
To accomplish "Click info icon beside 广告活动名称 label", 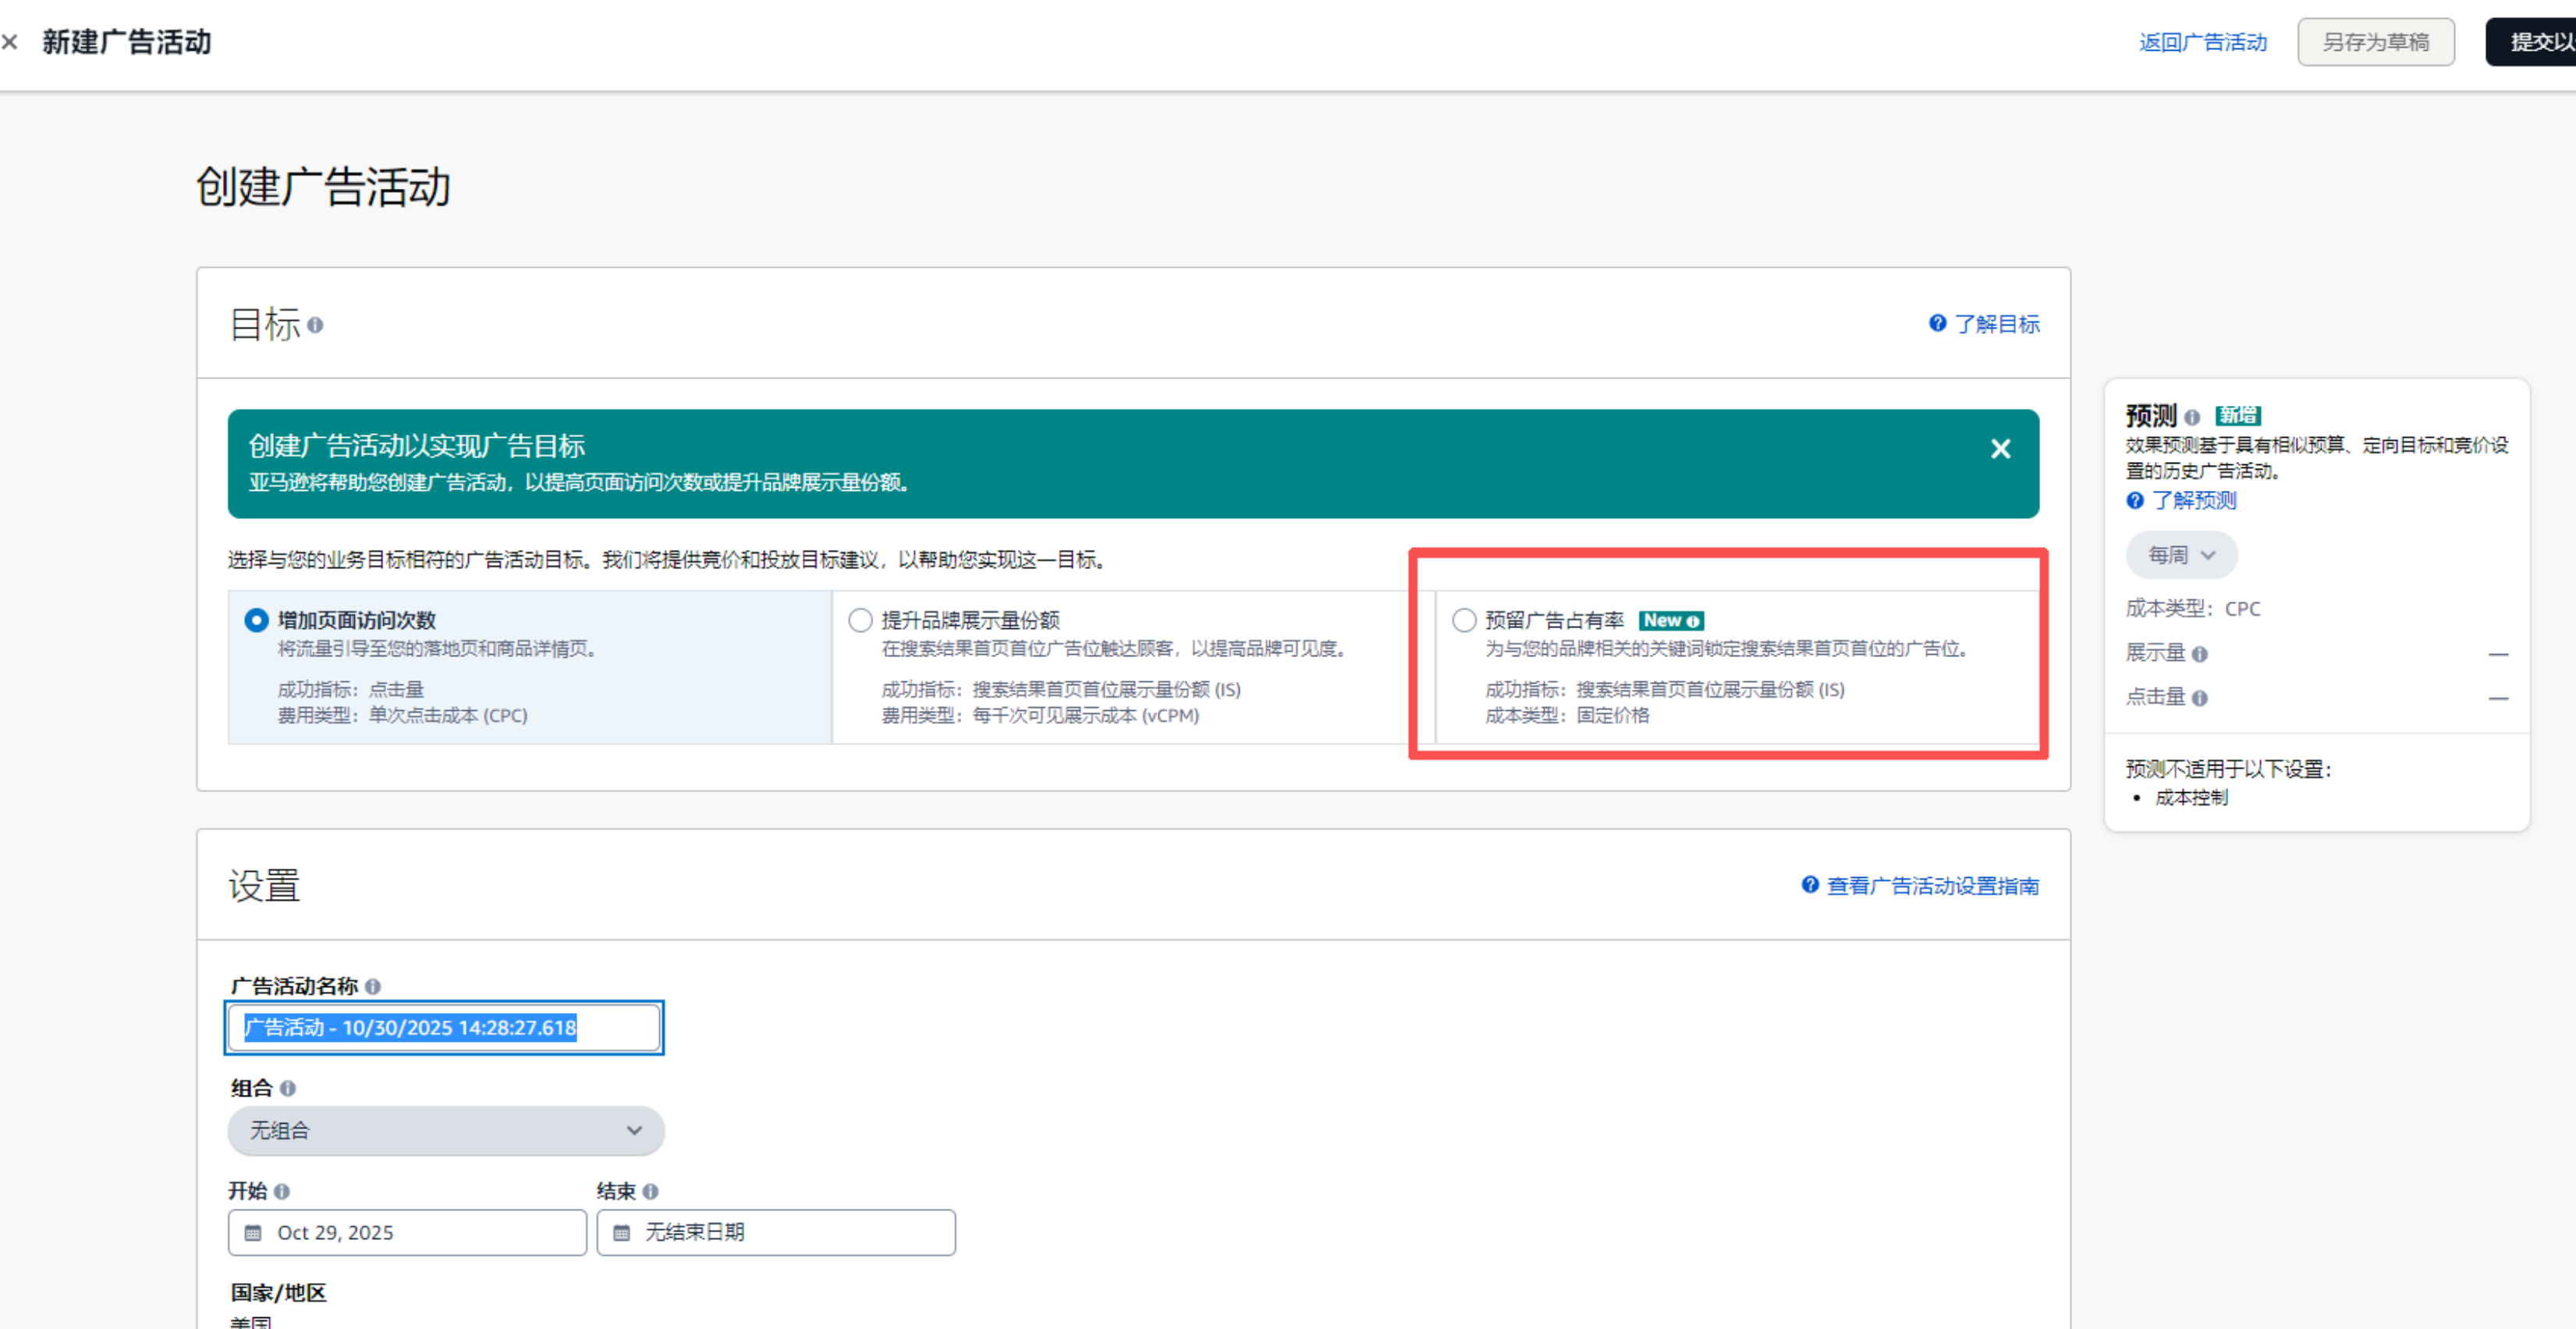I will [373, 987].
